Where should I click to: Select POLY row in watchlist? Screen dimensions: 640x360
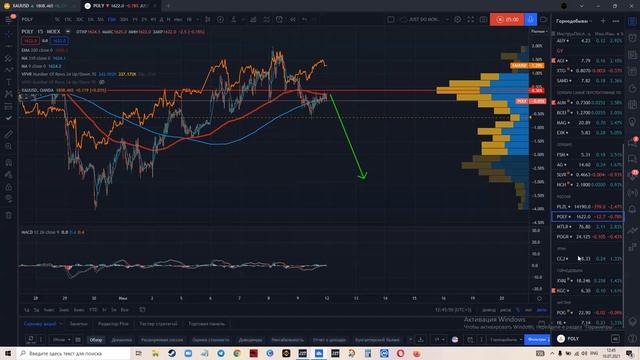[x=588, y=217]
